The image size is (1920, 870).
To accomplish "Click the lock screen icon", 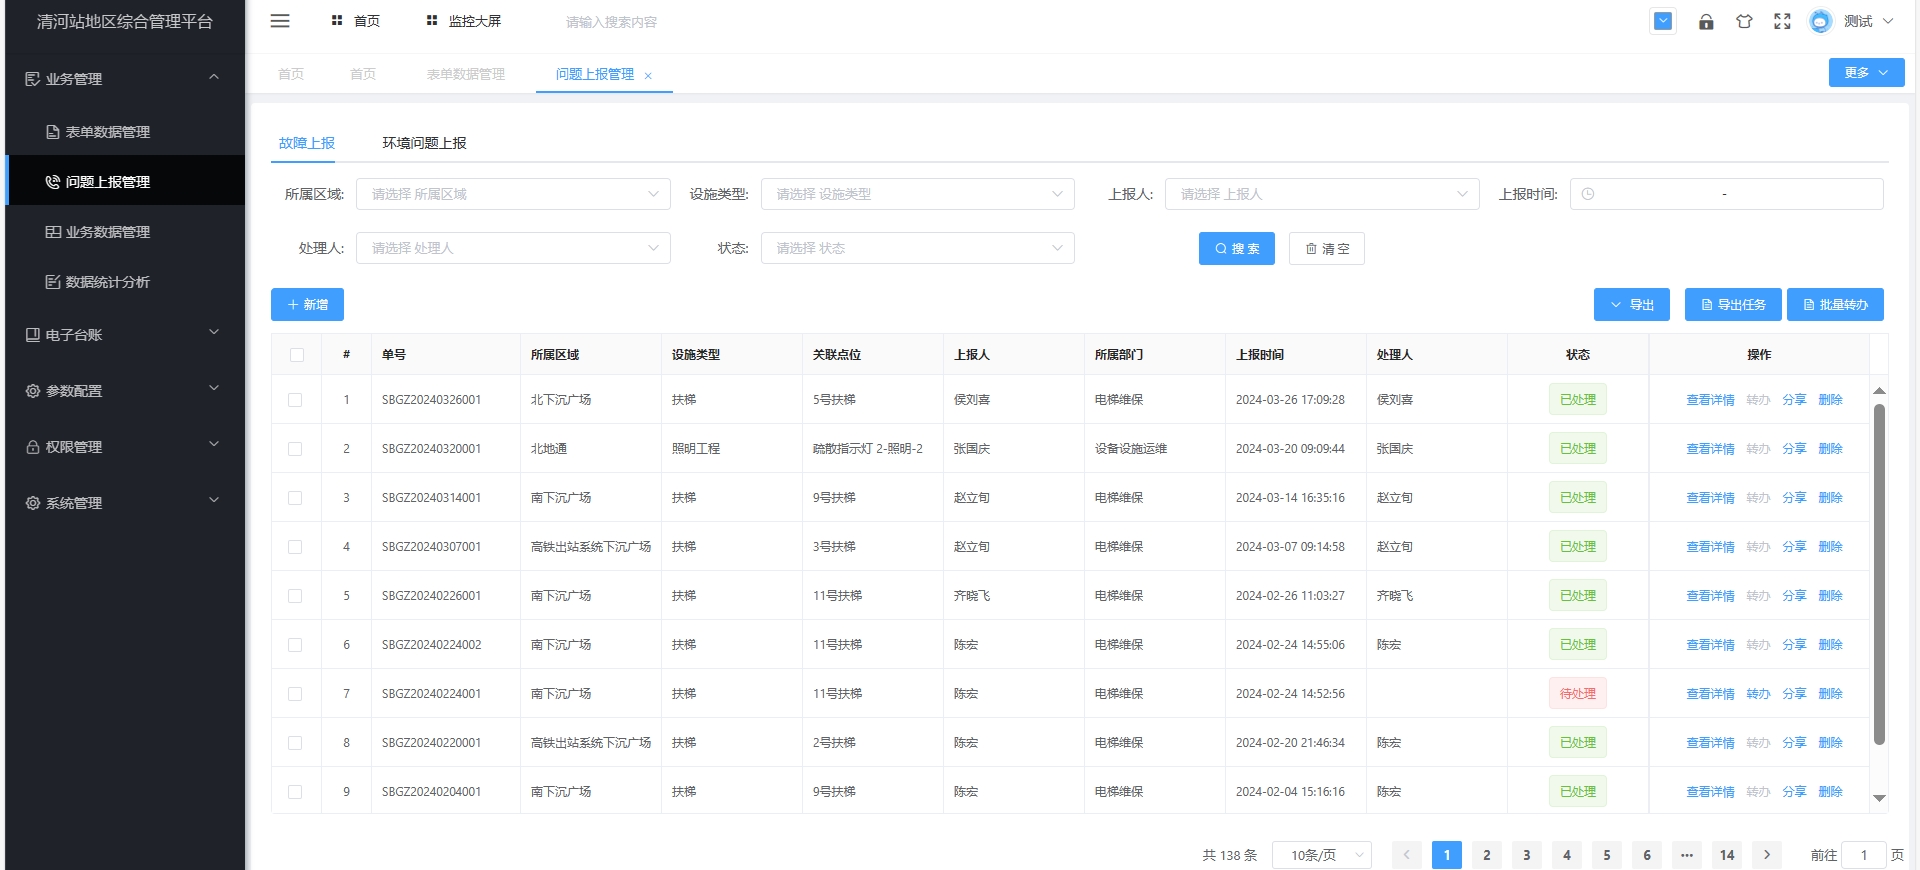I will coord(1706,22).
